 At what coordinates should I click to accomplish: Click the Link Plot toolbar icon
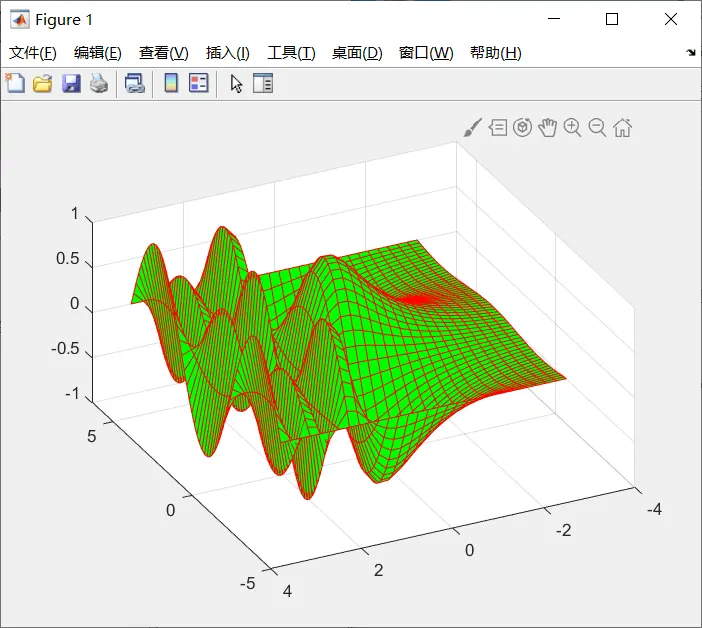pyautogui.click(x=134, y=84)
